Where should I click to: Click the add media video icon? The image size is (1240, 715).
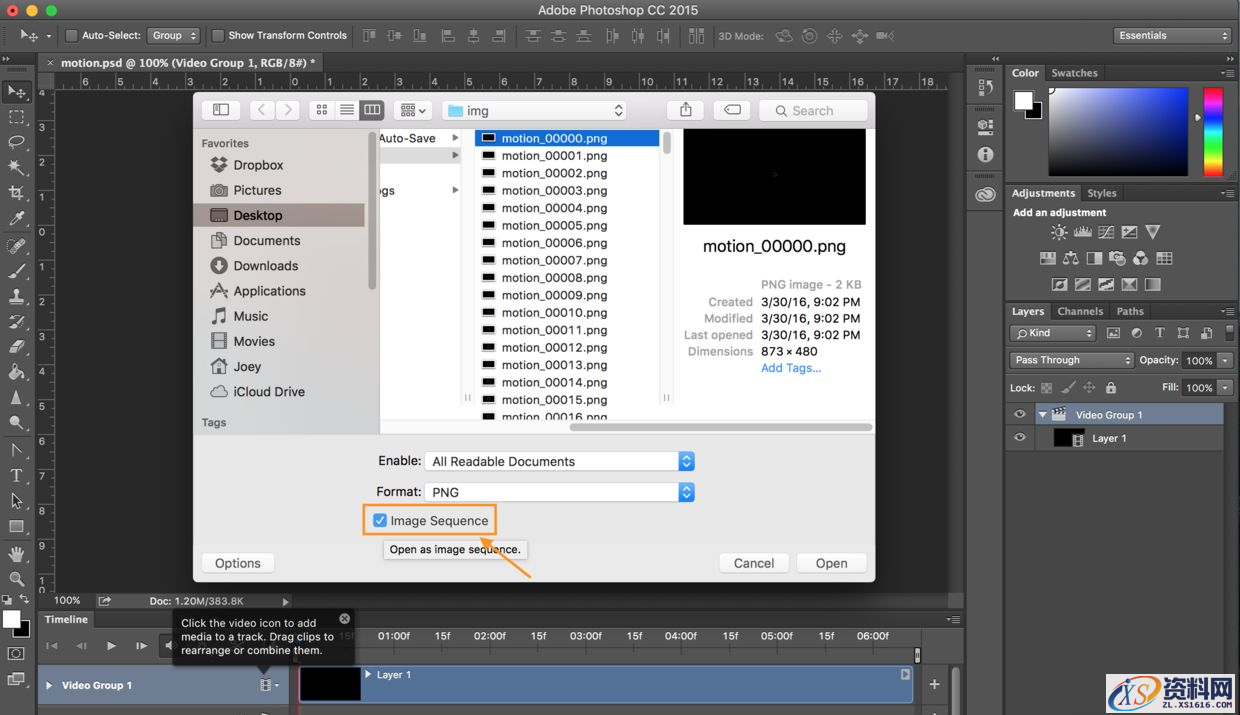(266, 685)
